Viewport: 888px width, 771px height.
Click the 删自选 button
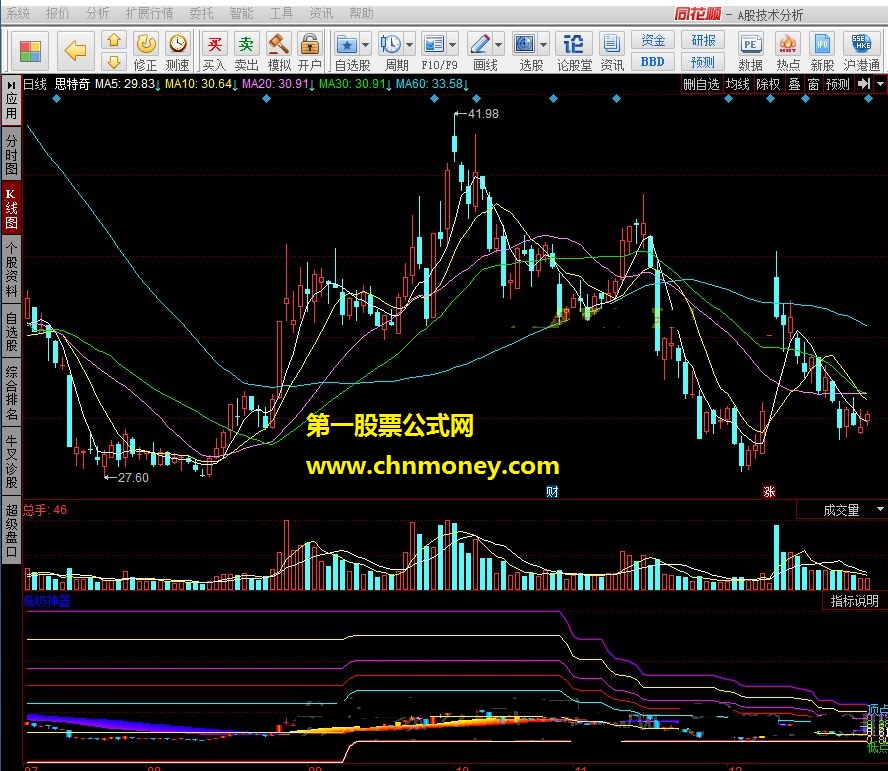pos(701,84)
